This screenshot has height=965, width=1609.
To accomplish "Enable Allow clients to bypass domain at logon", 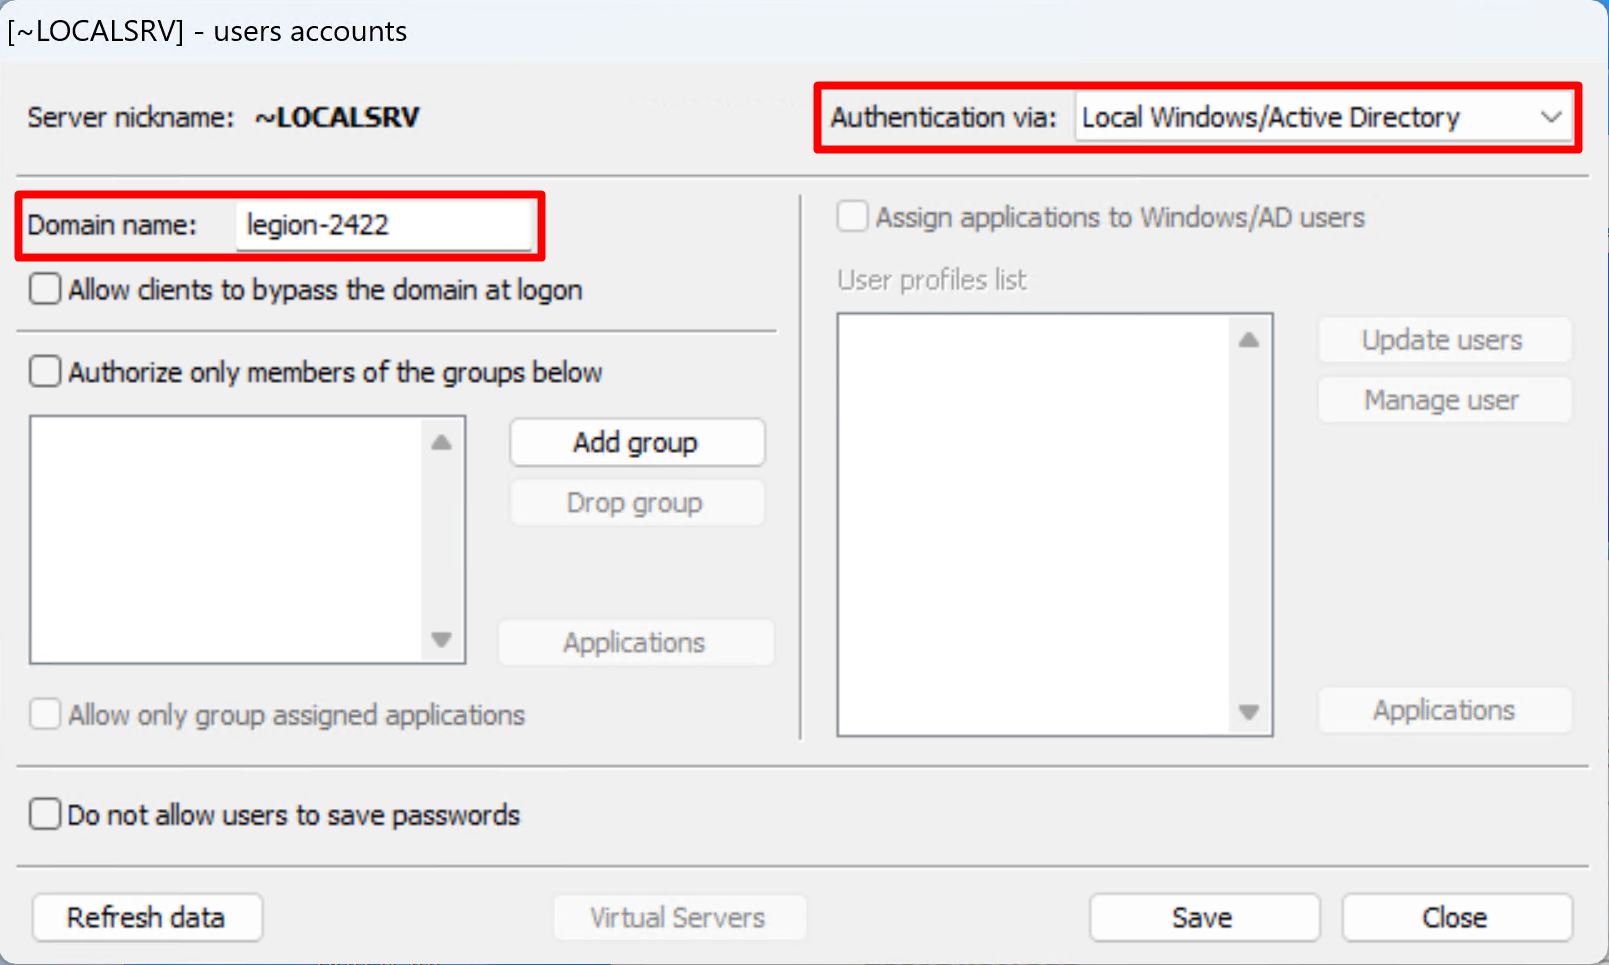I will point(45,290).
